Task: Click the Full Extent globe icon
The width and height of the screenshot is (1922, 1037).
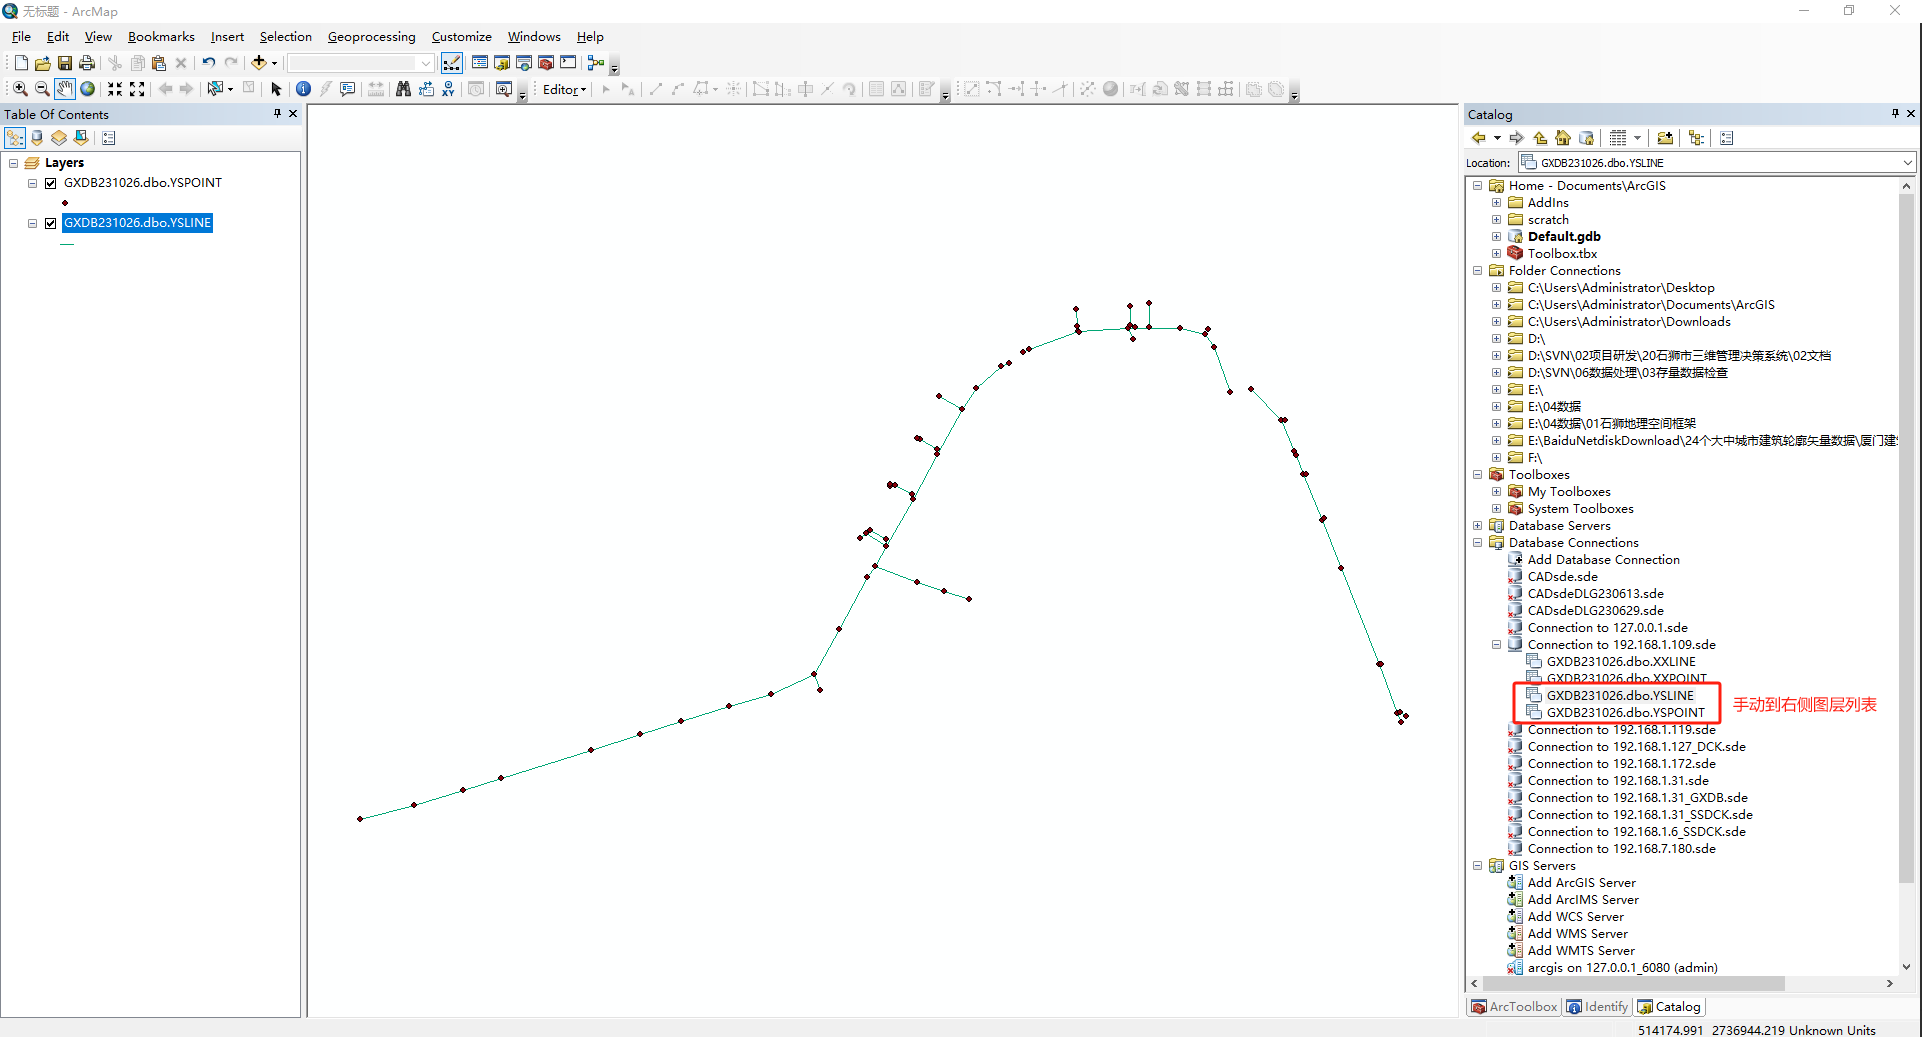Action: (88, 89)
